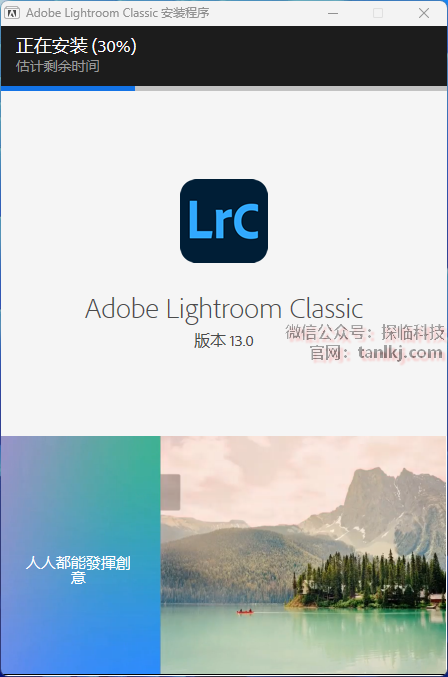Click the 正在安装 (30%) status heading
This screenshot has width=448, height=677.
pyautogui.click(x=76, y=46)
